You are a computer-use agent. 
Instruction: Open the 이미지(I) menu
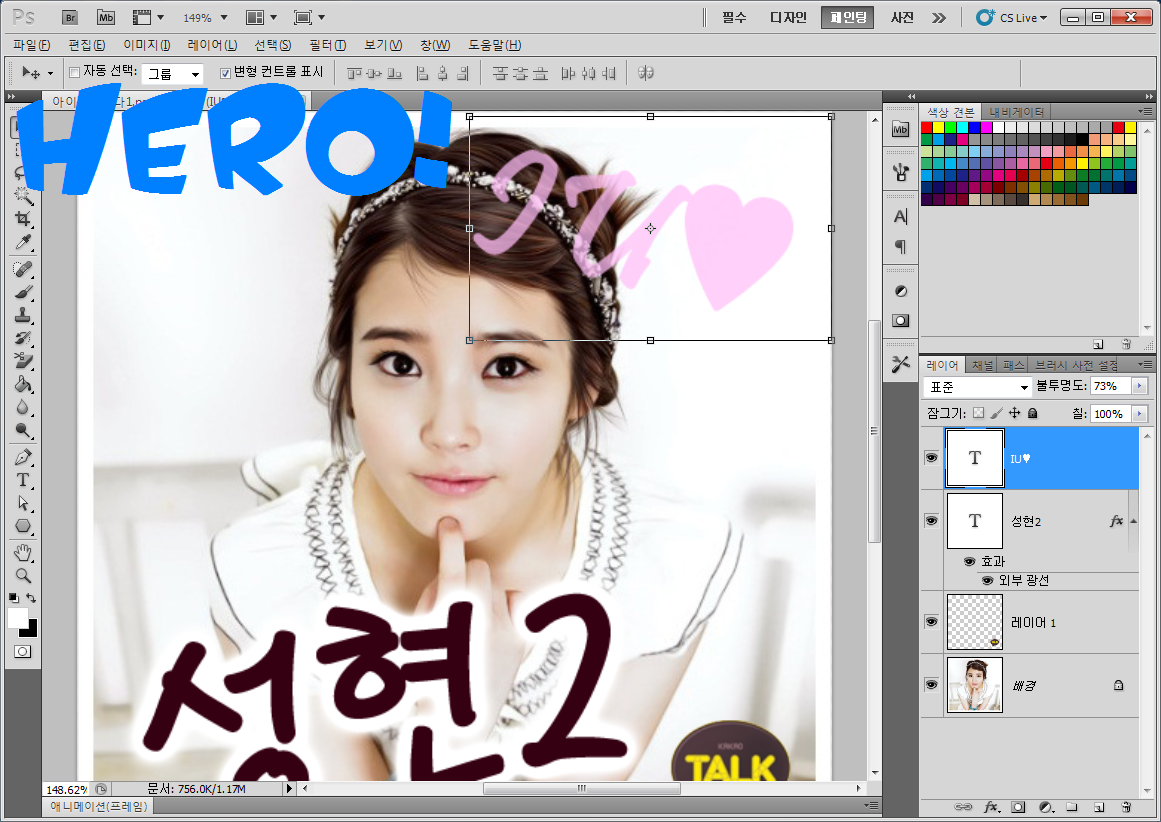pyautogui.click(x=147, y=45)
